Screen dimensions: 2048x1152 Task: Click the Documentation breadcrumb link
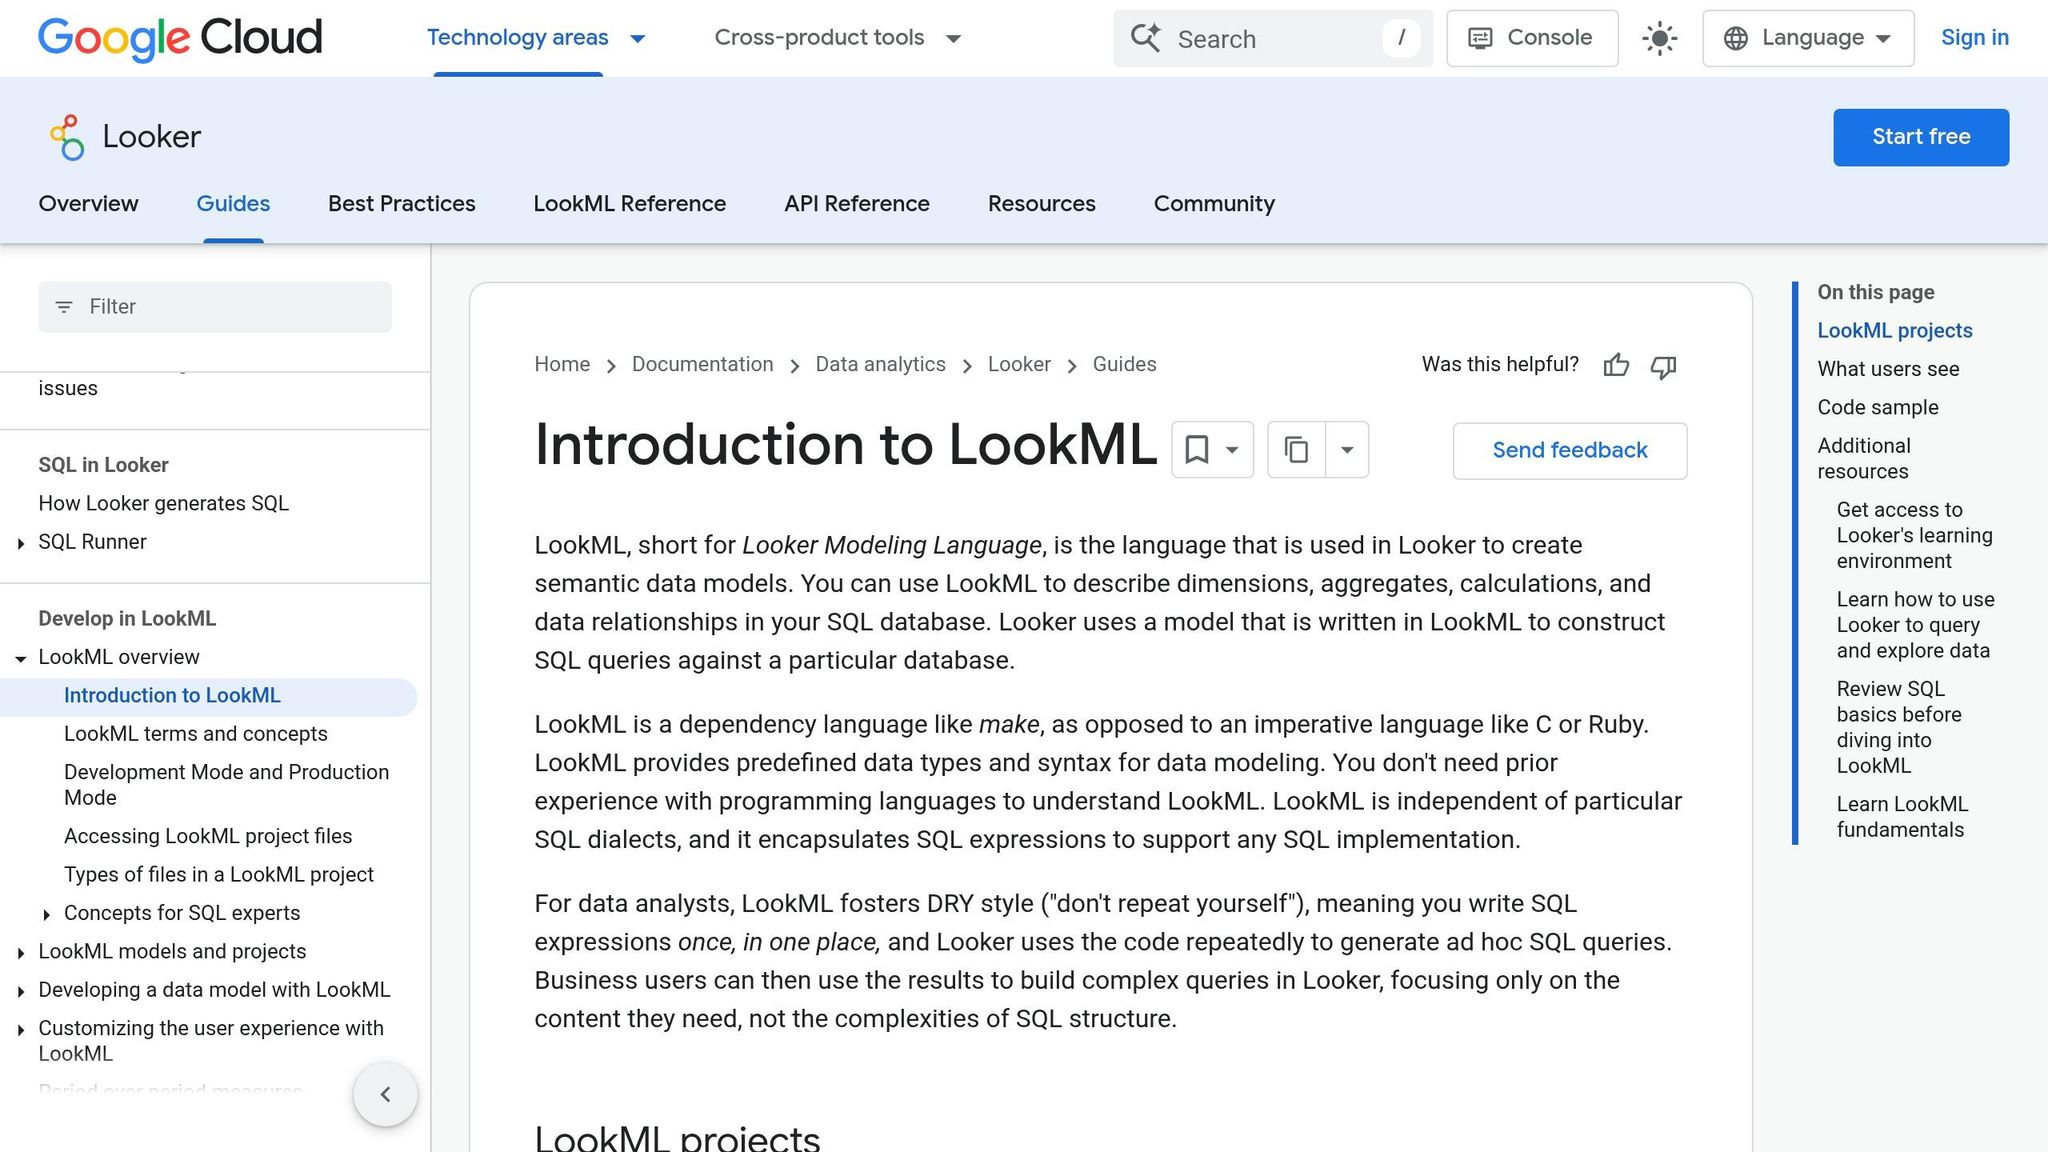click(702, 365)
